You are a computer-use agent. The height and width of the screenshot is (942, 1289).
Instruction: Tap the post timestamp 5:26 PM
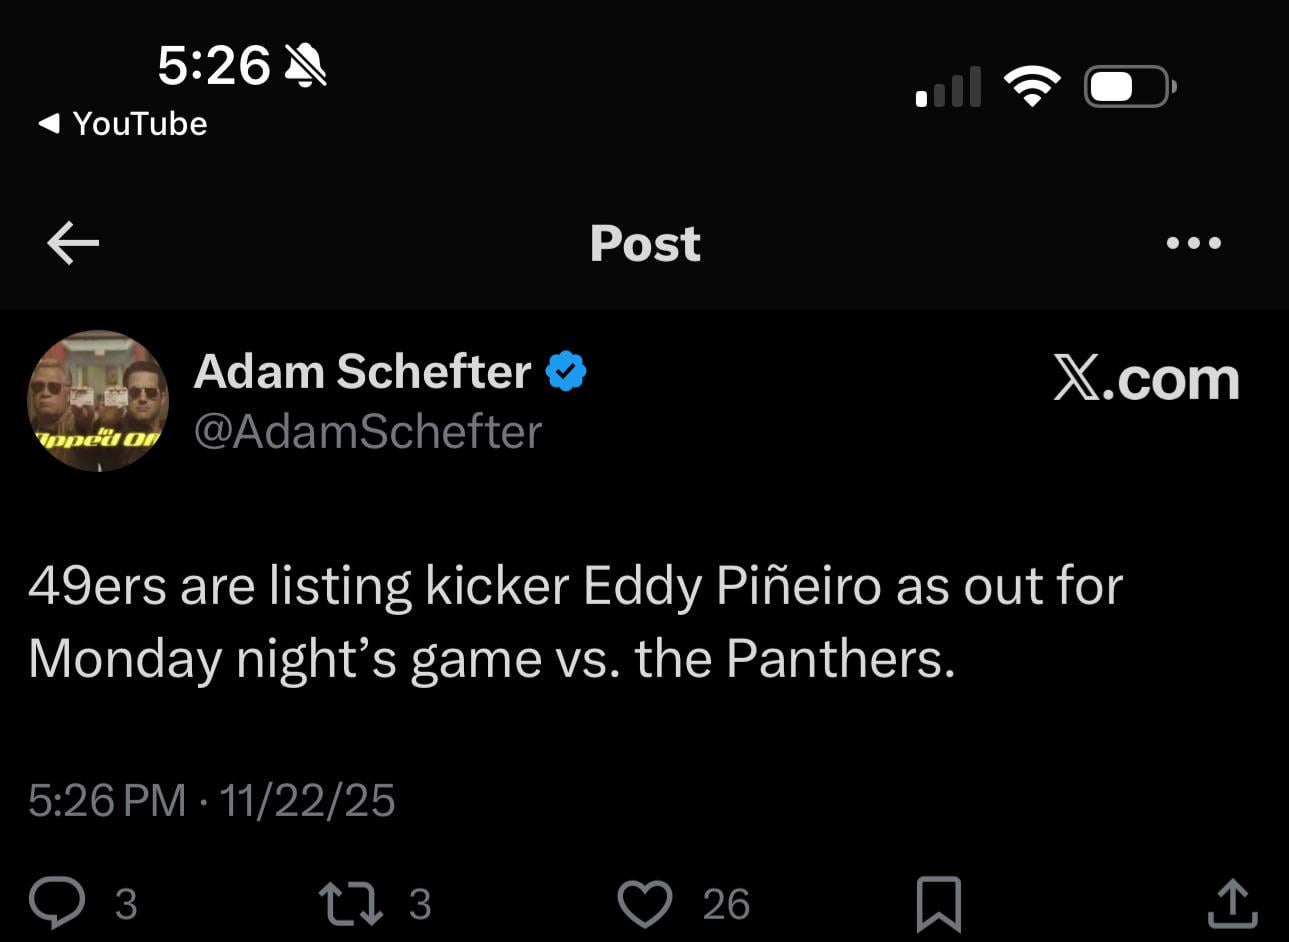pos(110,800)
